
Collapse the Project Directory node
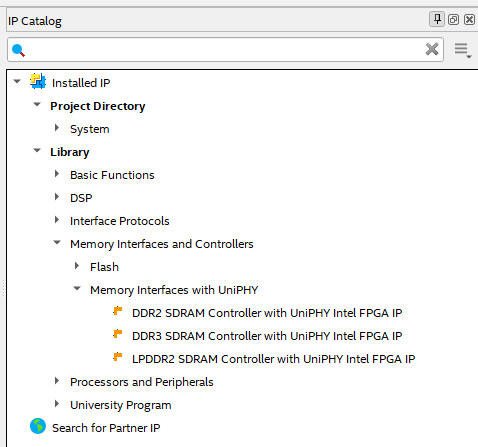click(37, 105)
